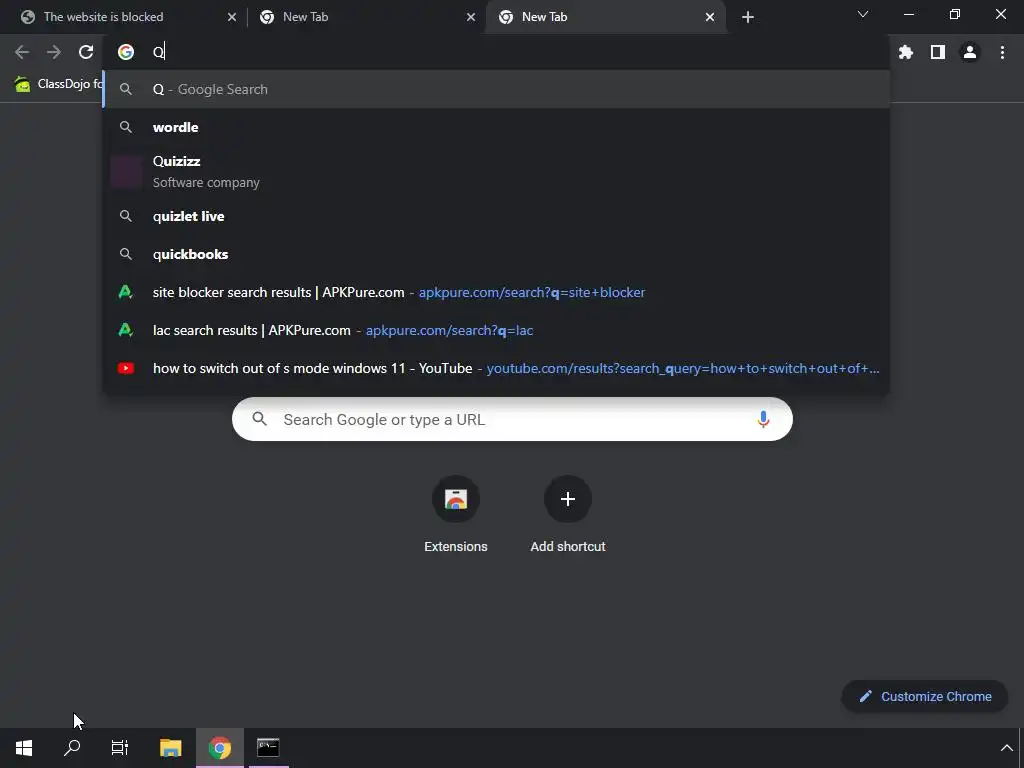Viewport: 1024px width, 768px height.
Task: Choose the 'wordle' suggestion
Action: 496,127
